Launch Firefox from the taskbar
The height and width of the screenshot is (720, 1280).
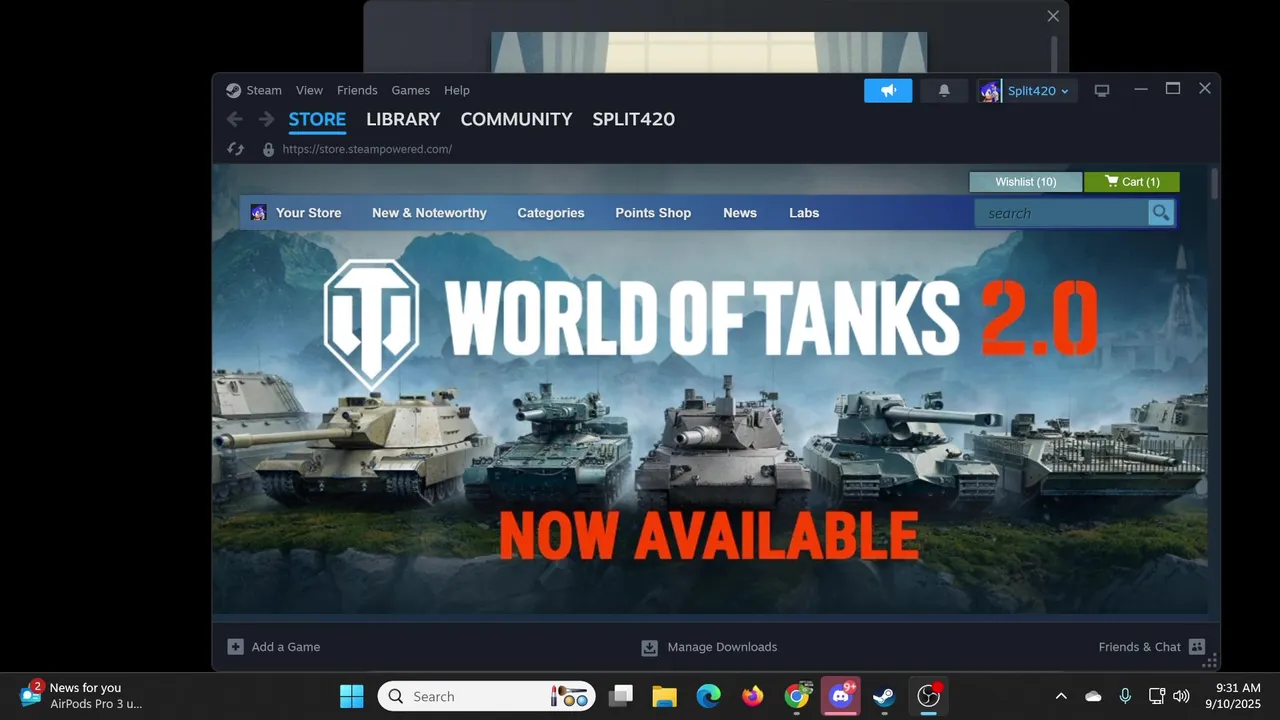(x=753, y=696)
